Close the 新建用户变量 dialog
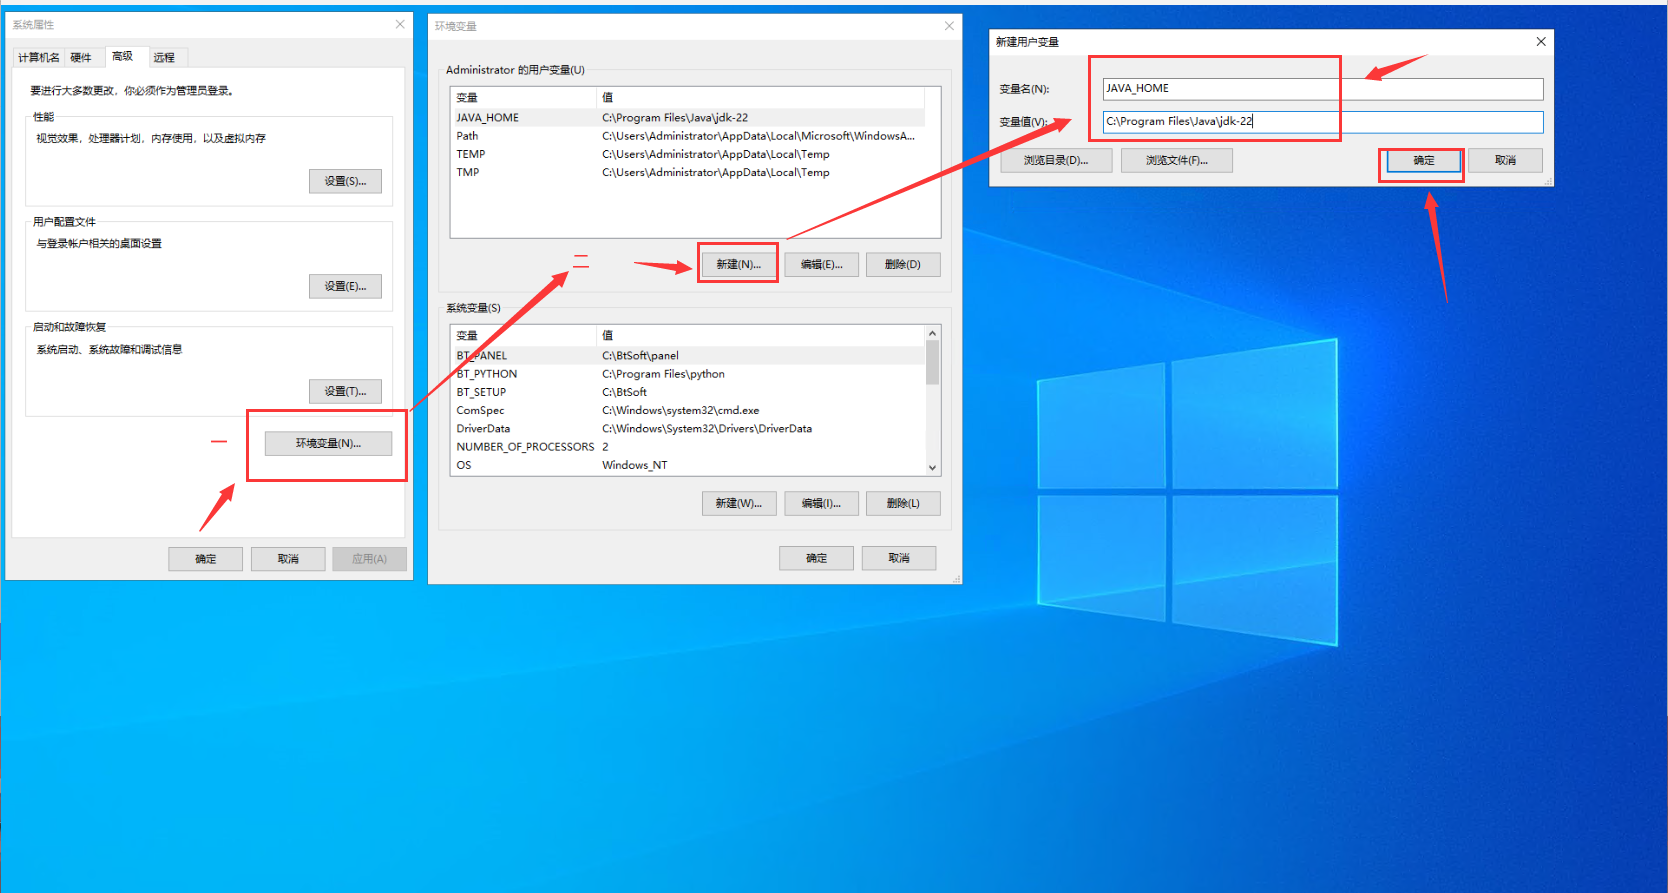The width and height of the screenshot is (1668, 893). (1541, 41)
